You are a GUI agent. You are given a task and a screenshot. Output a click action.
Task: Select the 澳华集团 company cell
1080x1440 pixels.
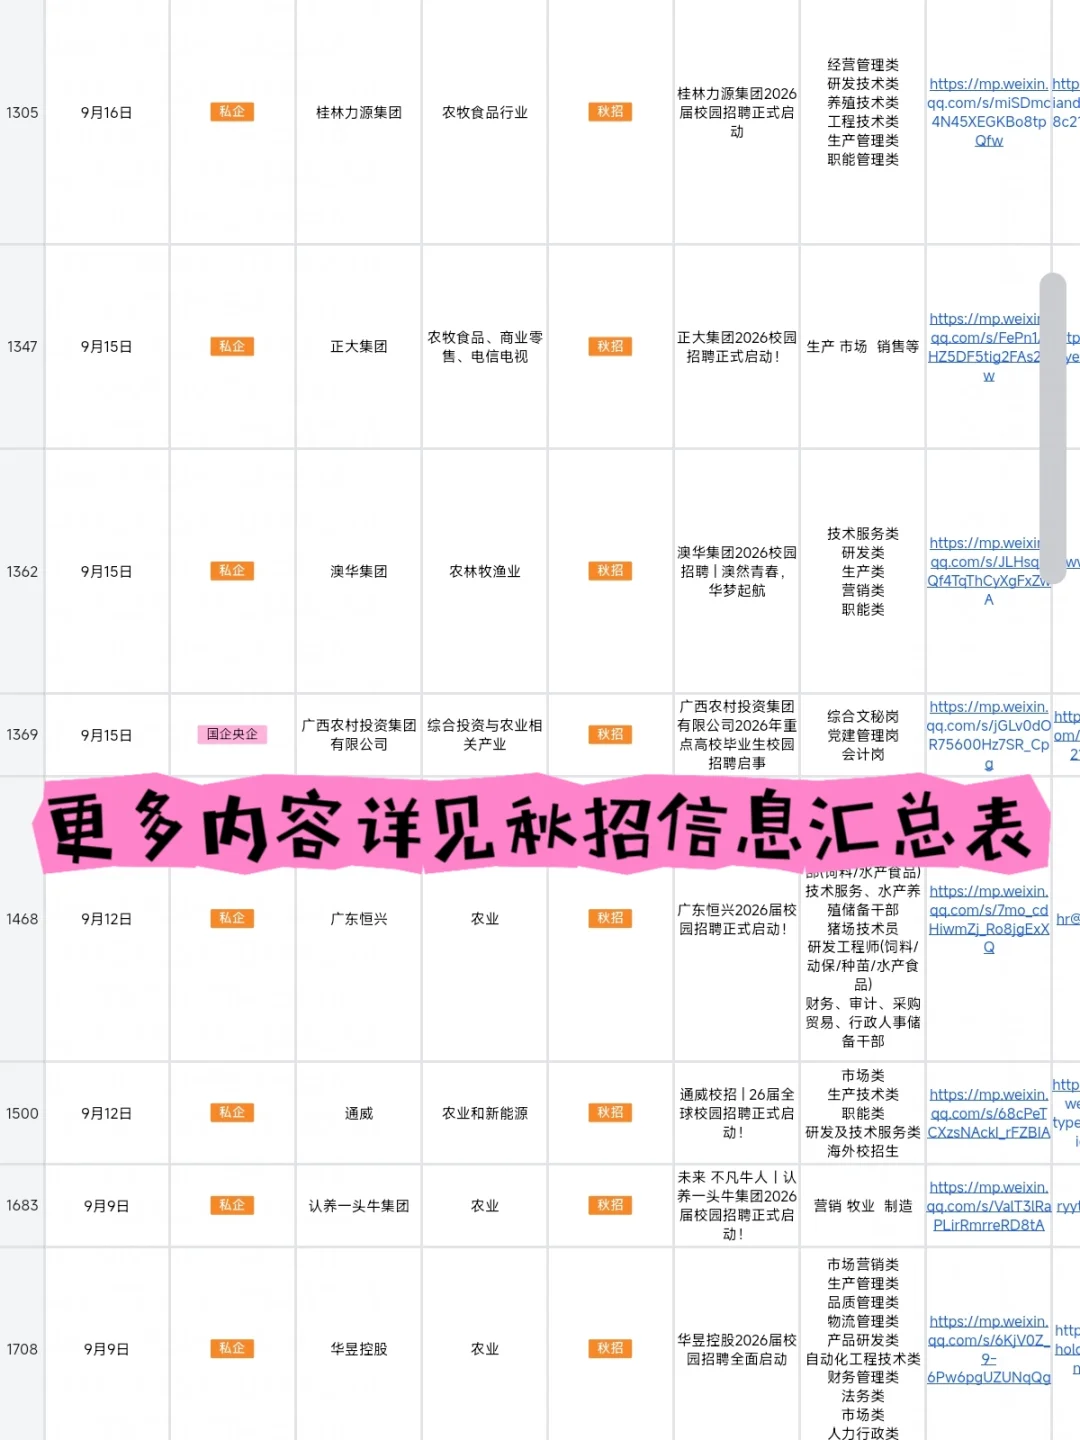[x=359, y=572]
